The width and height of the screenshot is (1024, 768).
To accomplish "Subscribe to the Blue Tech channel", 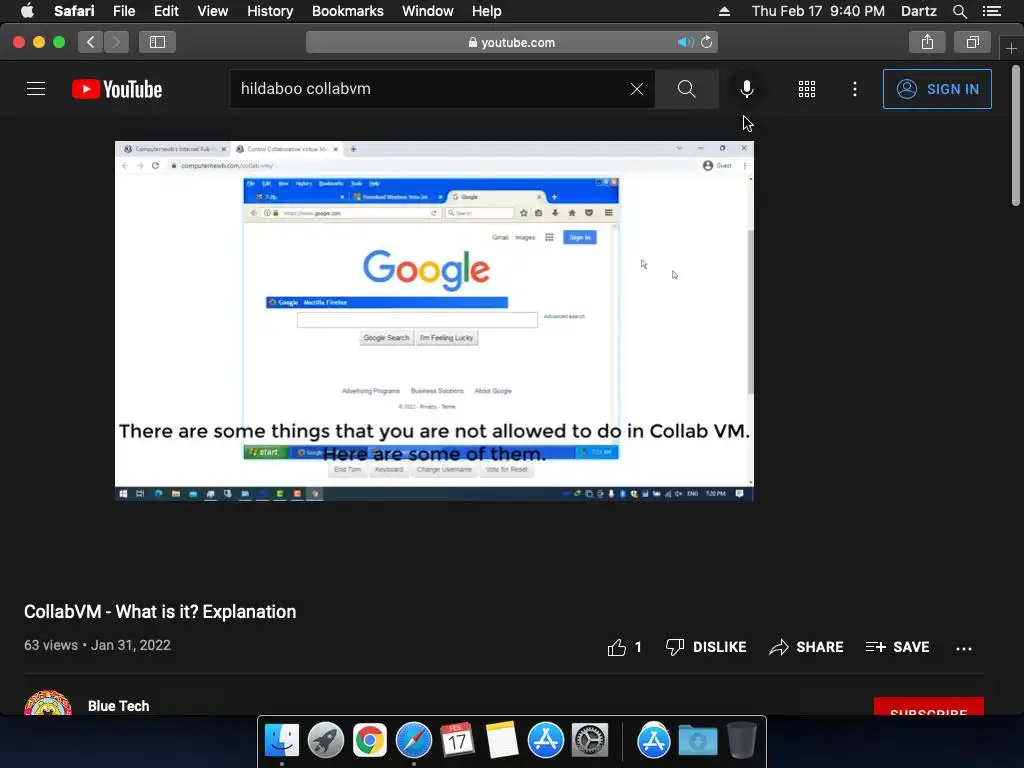I will click(x=929, y=707).
